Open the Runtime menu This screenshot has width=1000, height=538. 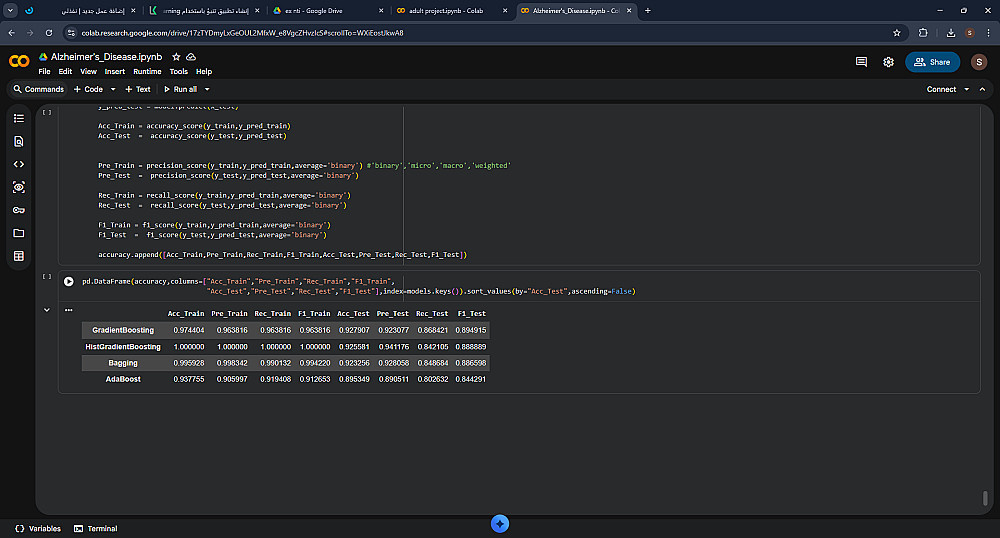click(x=147, y=72)
